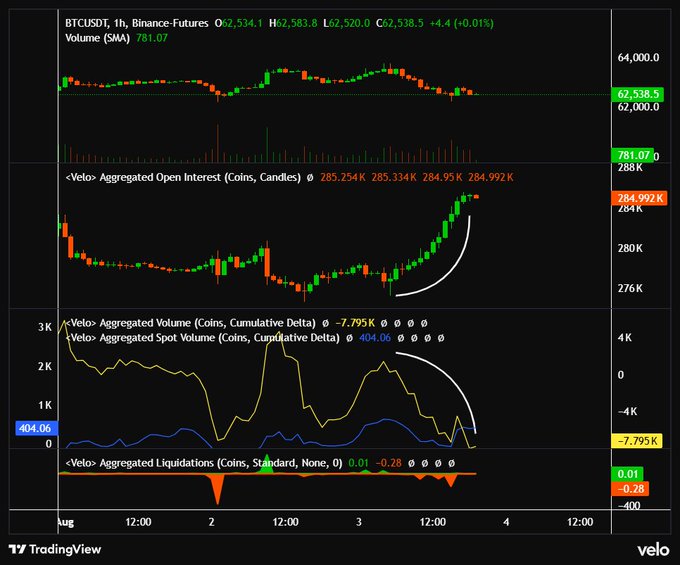680x565 pixels.
Task: Click the -4K right axis label
Action: [628, 412]
